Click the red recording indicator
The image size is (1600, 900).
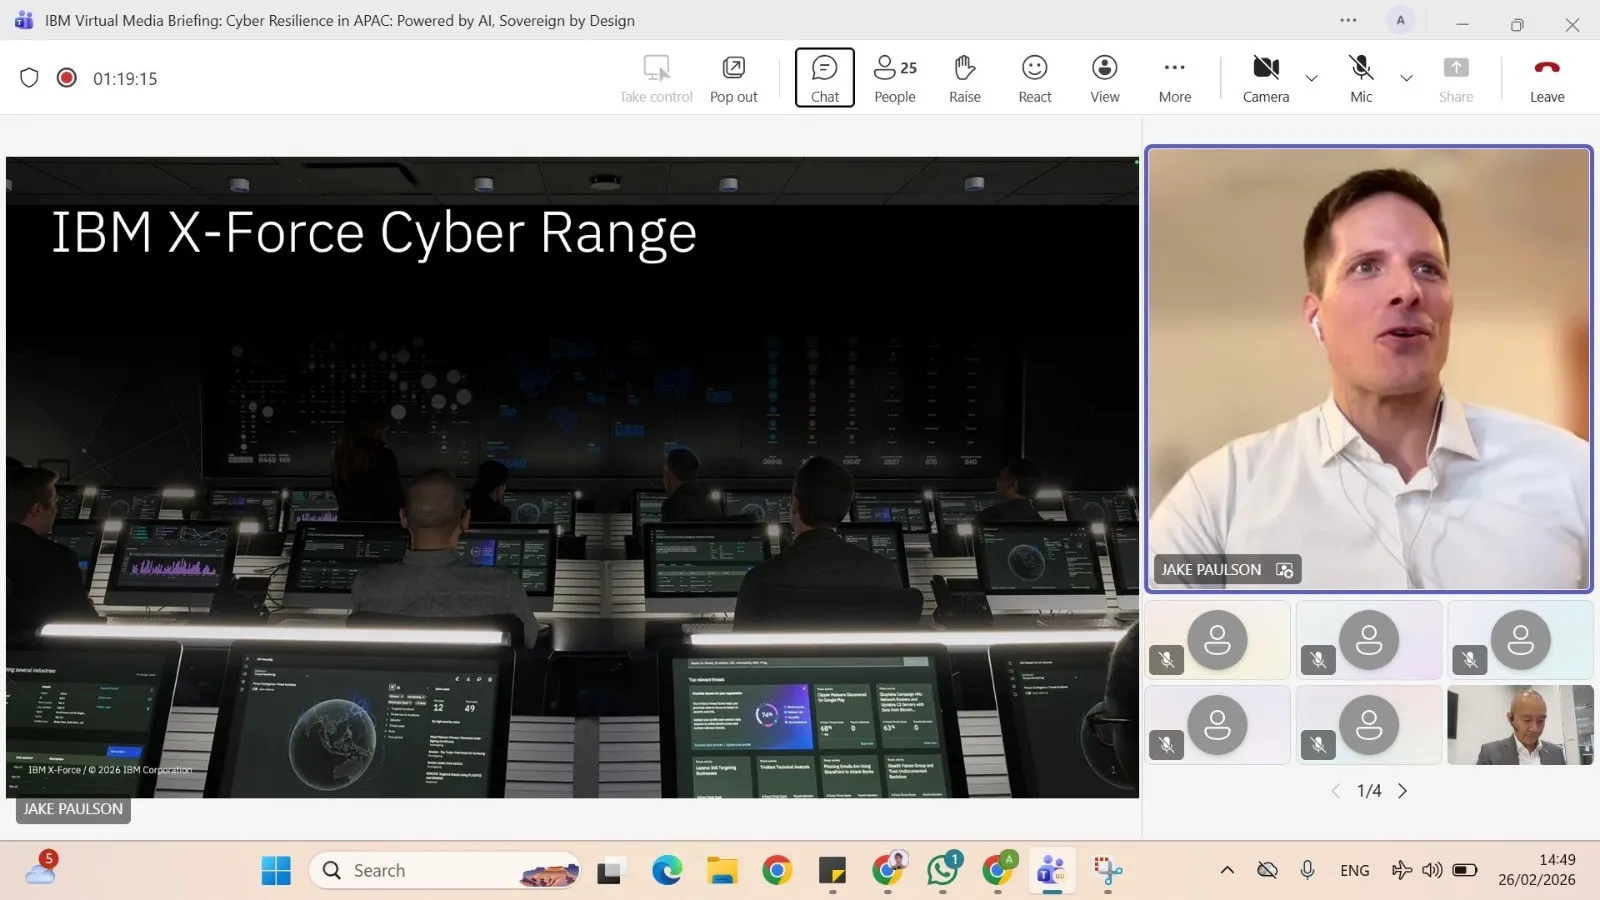coord(67,78)
